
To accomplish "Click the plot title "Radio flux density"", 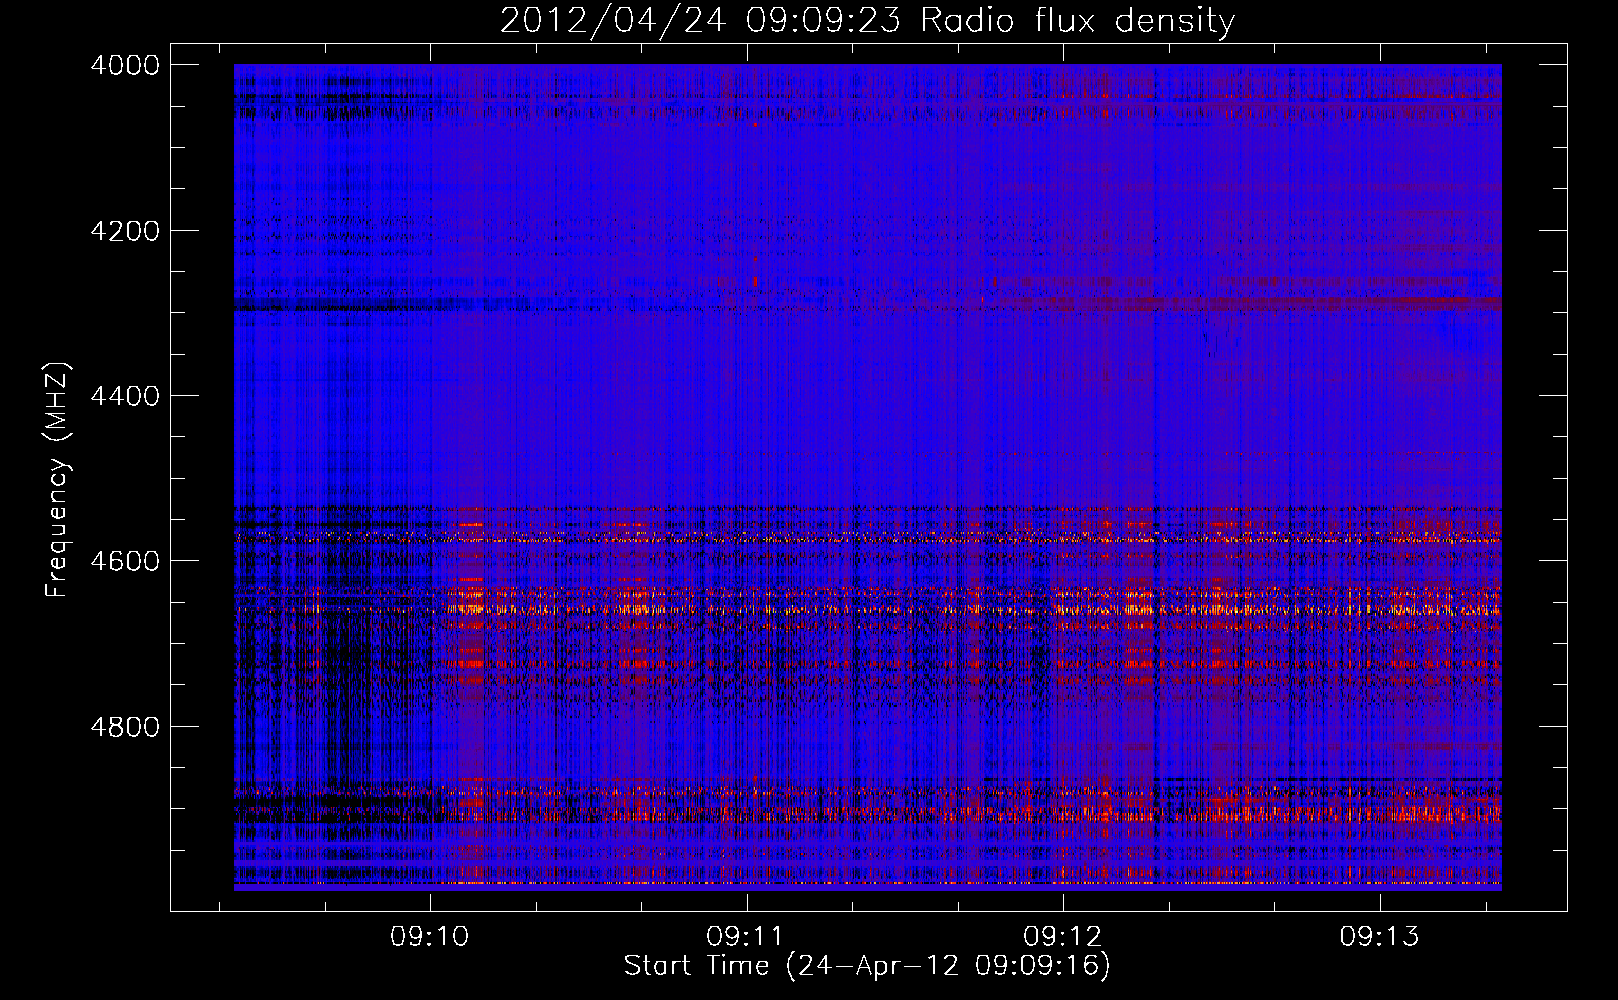I will click(x=1078, y=21).
